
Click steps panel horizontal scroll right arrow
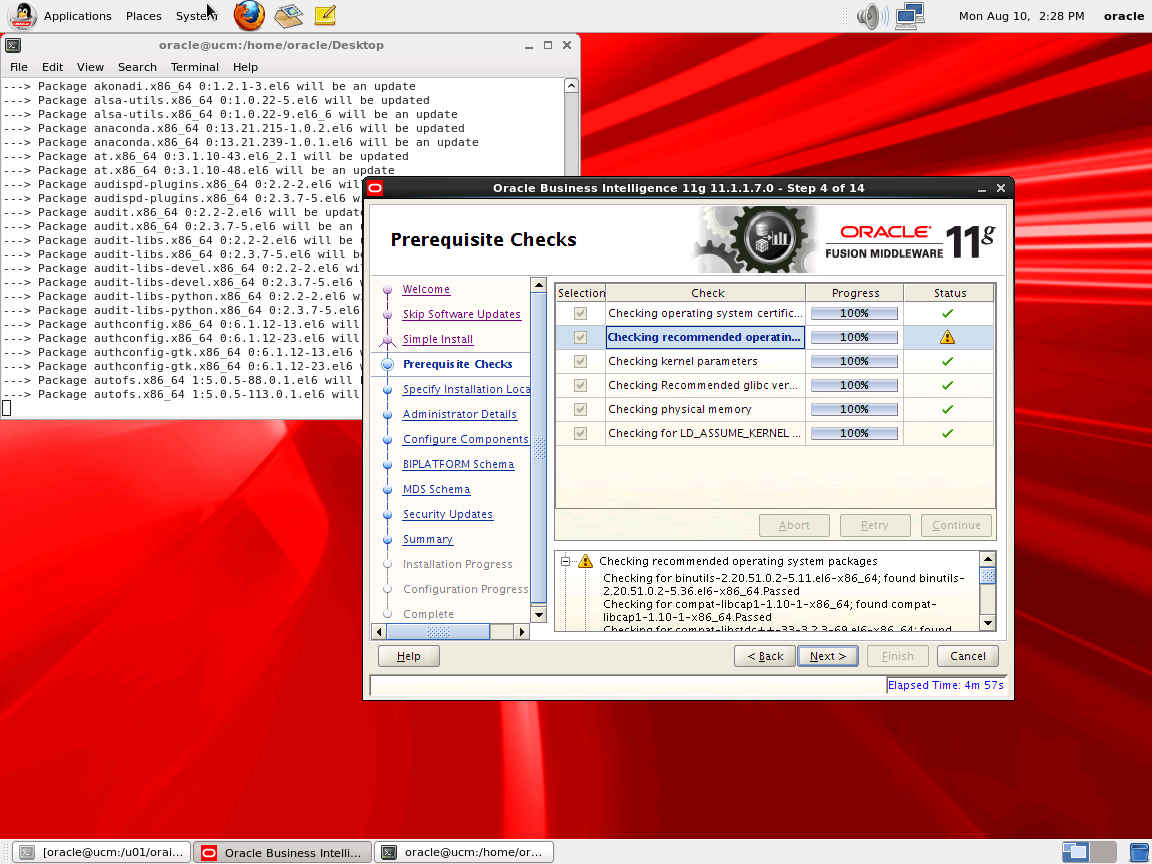click(522, 632)
